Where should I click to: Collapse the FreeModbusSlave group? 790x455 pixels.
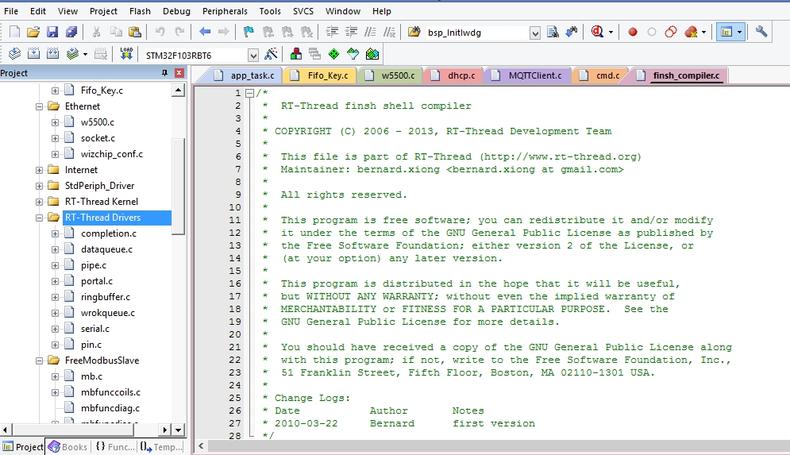coord(39,361)
